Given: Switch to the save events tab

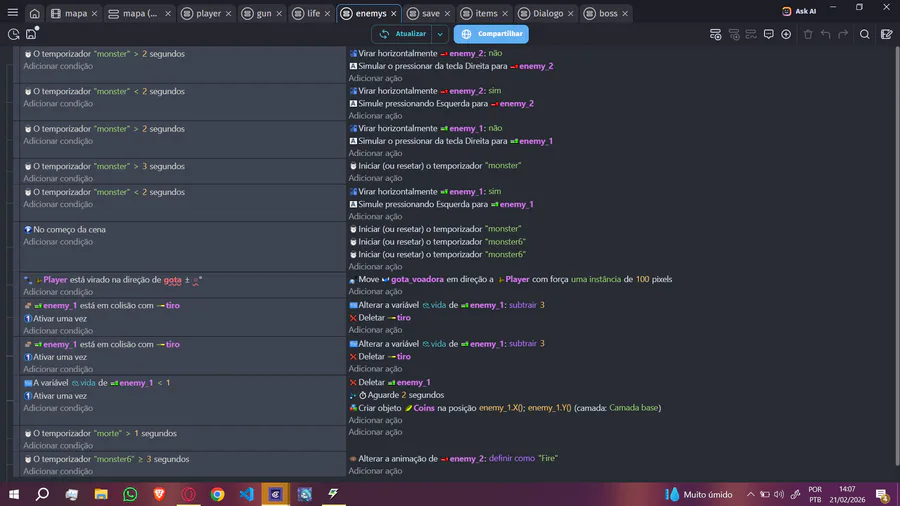Looking at the screenshot, I should click(429, 13).
